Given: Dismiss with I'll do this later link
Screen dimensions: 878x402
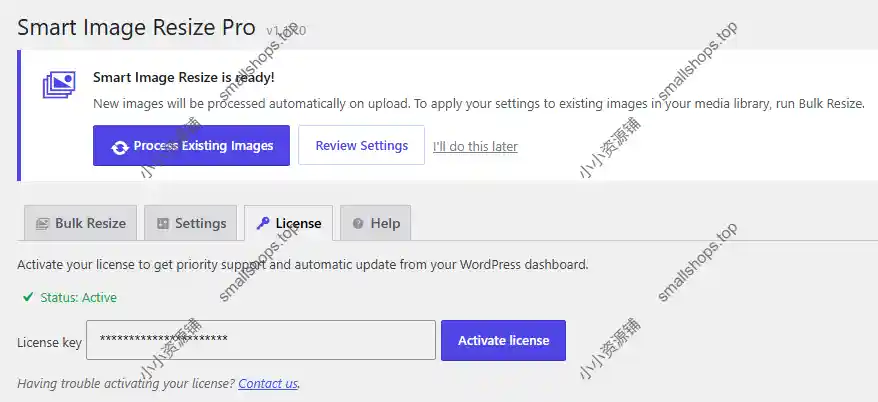Looking at the screenshot, I should click(475, 147).
